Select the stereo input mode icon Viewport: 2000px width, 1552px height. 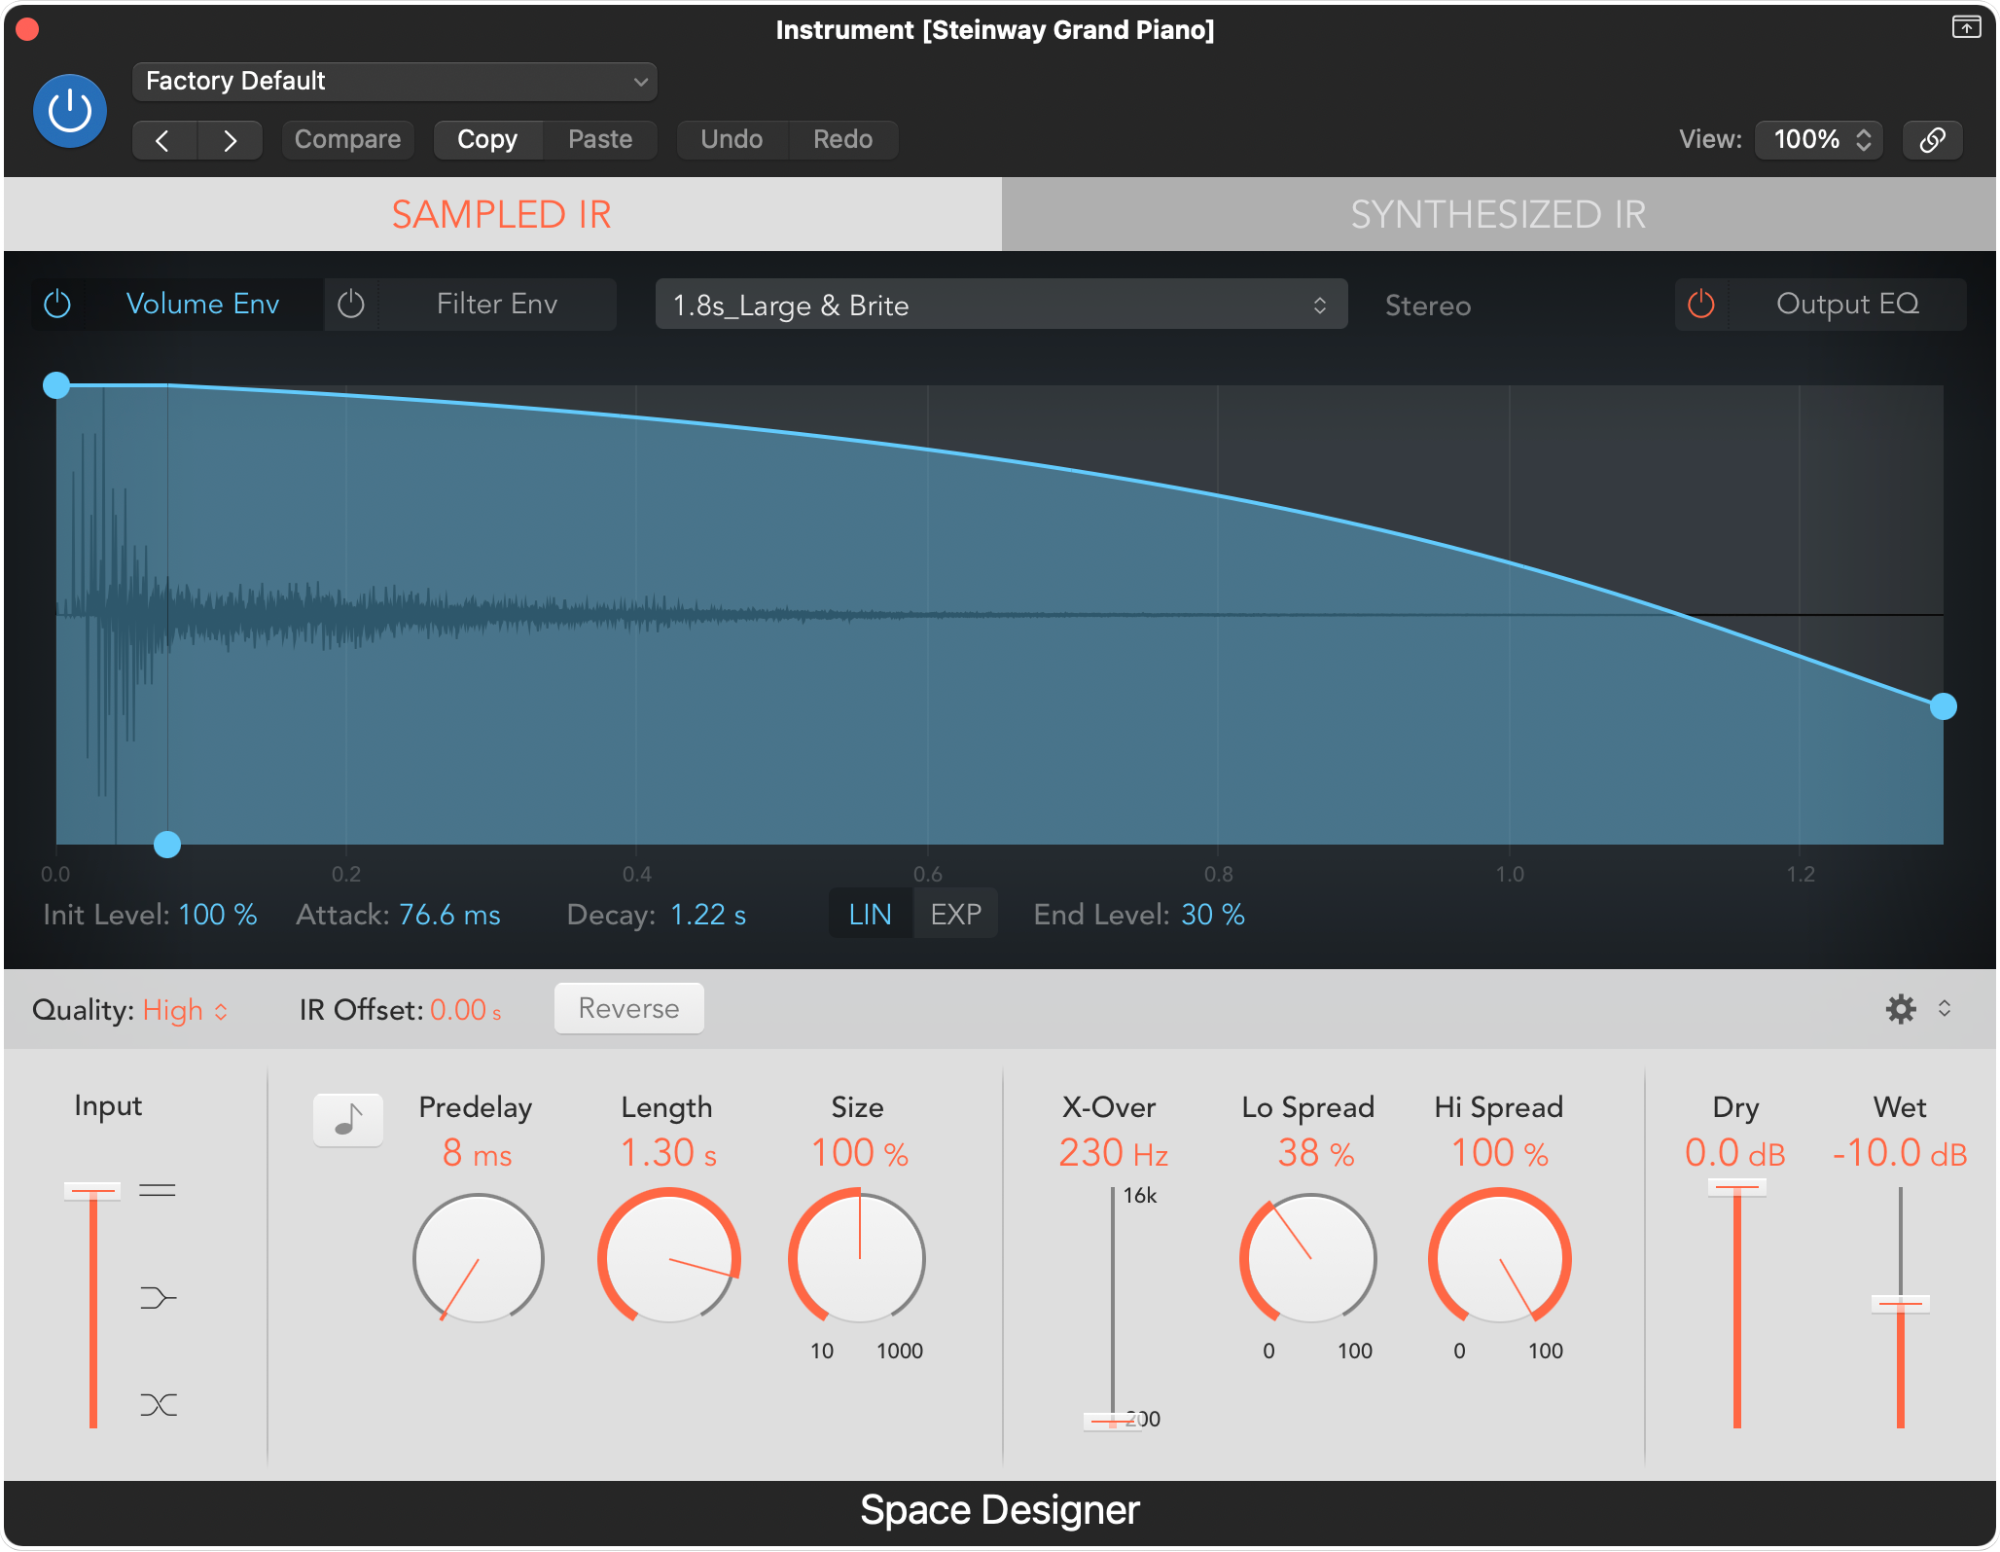tap(157, 1190)
